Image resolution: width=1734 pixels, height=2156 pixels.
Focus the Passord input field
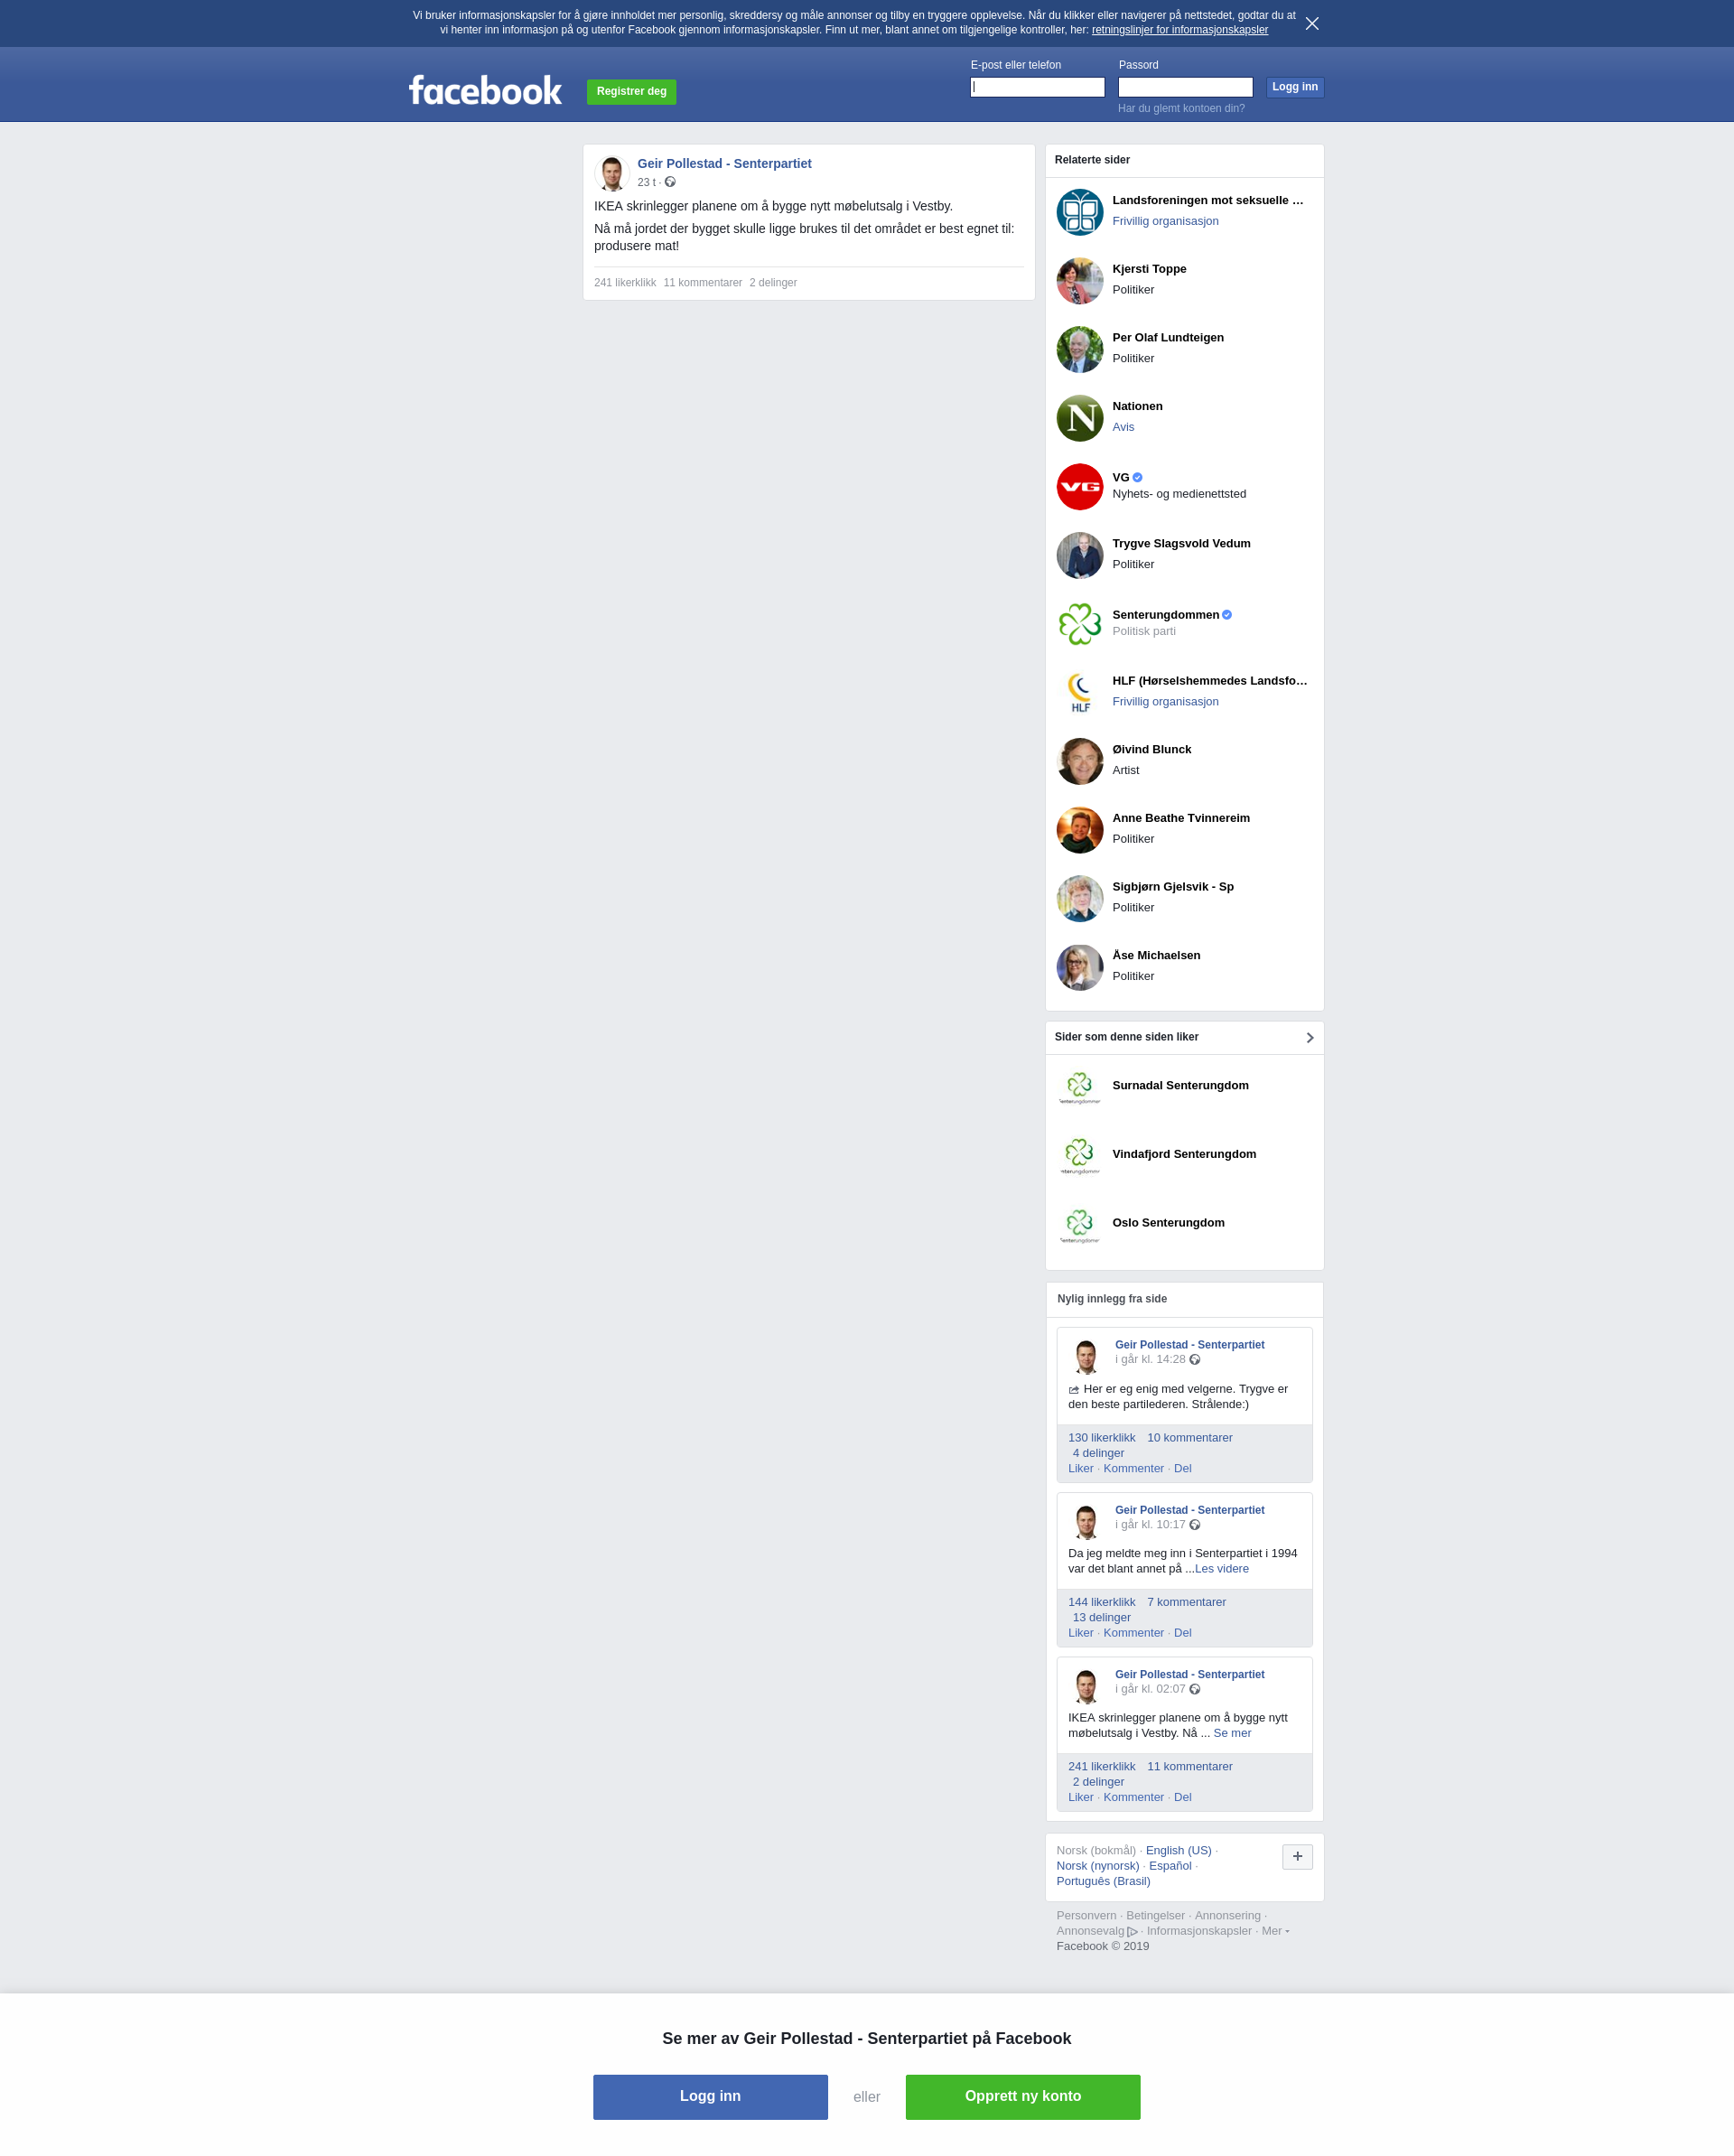tap(1185, 88)
